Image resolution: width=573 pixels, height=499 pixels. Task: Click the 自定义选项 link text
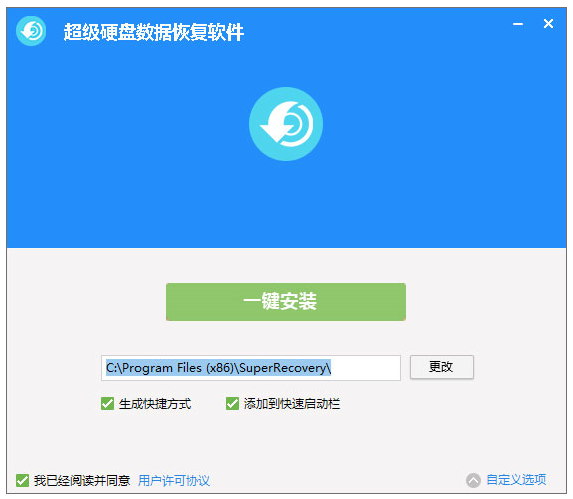(516, 480)
